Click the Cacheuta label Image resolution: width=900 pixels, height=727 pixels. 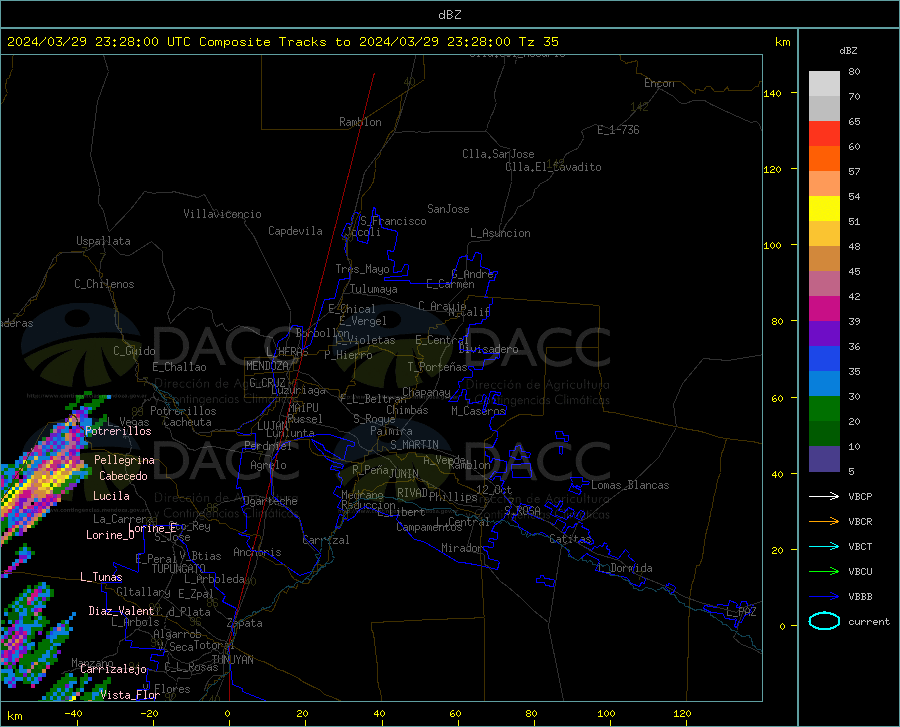187,422
